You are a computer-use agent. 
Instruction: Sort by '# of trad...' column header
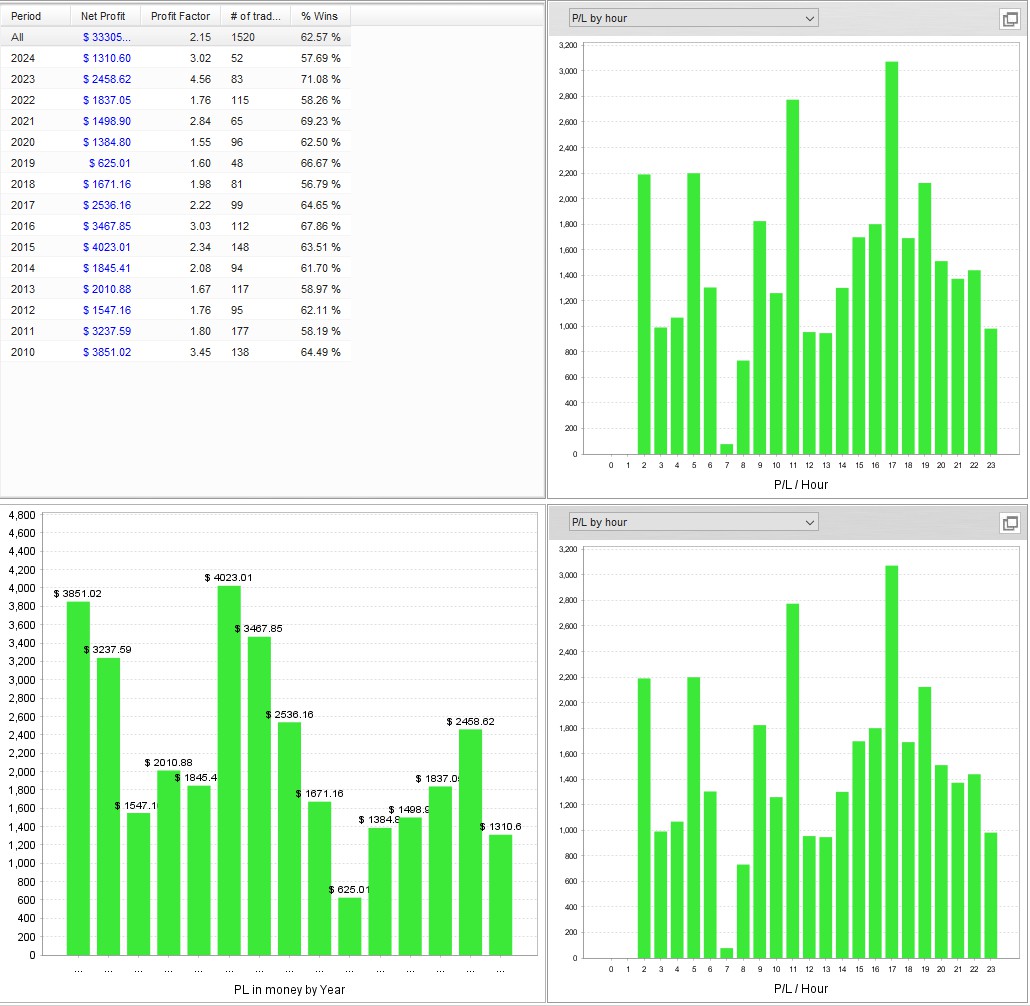(255, 16)
